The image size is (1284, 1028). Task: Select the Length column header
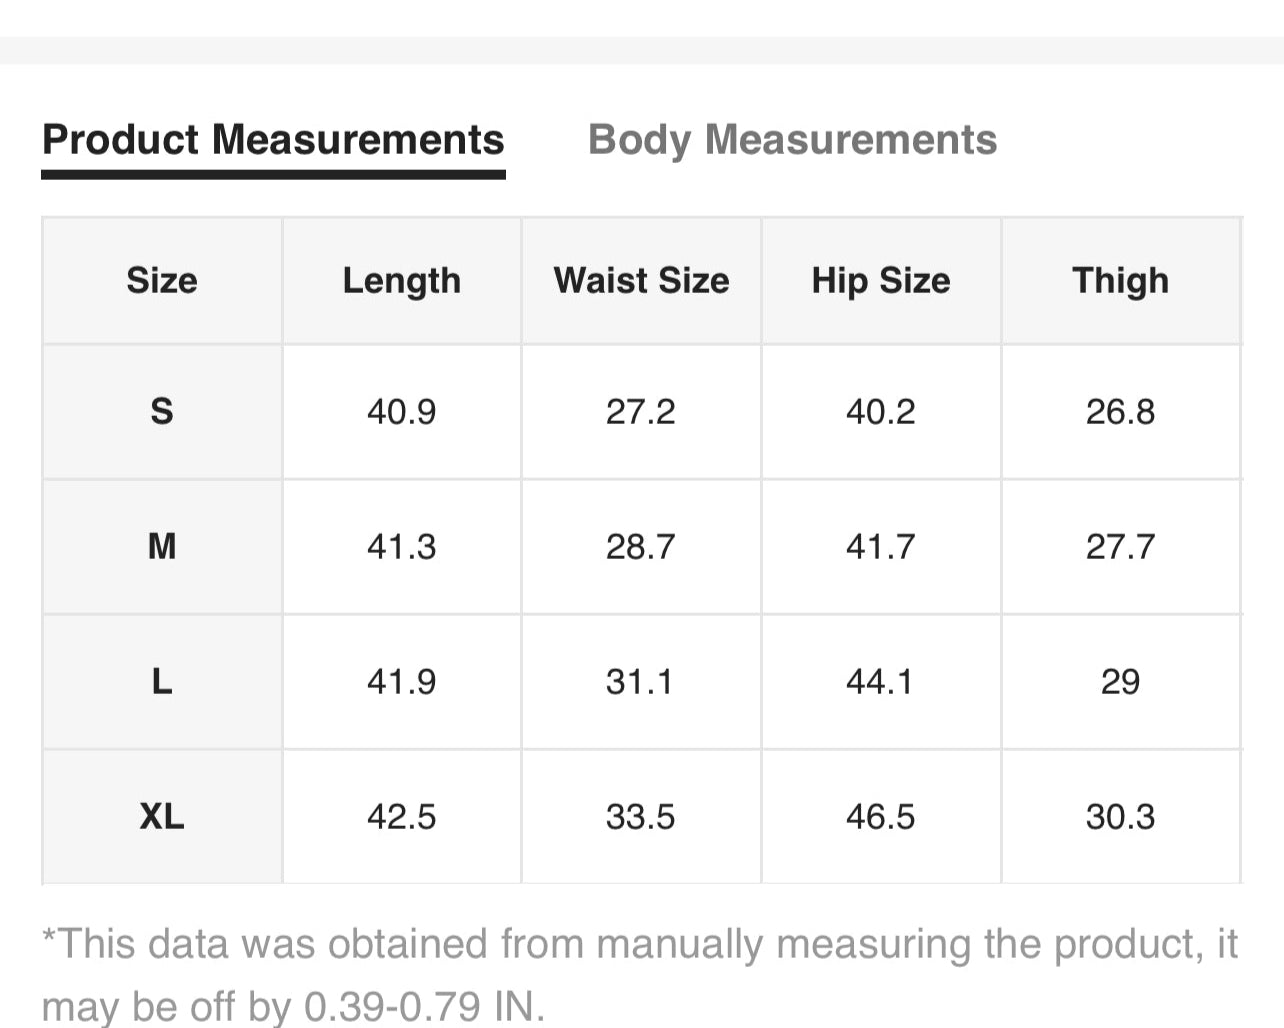click(x=401, y=281)
